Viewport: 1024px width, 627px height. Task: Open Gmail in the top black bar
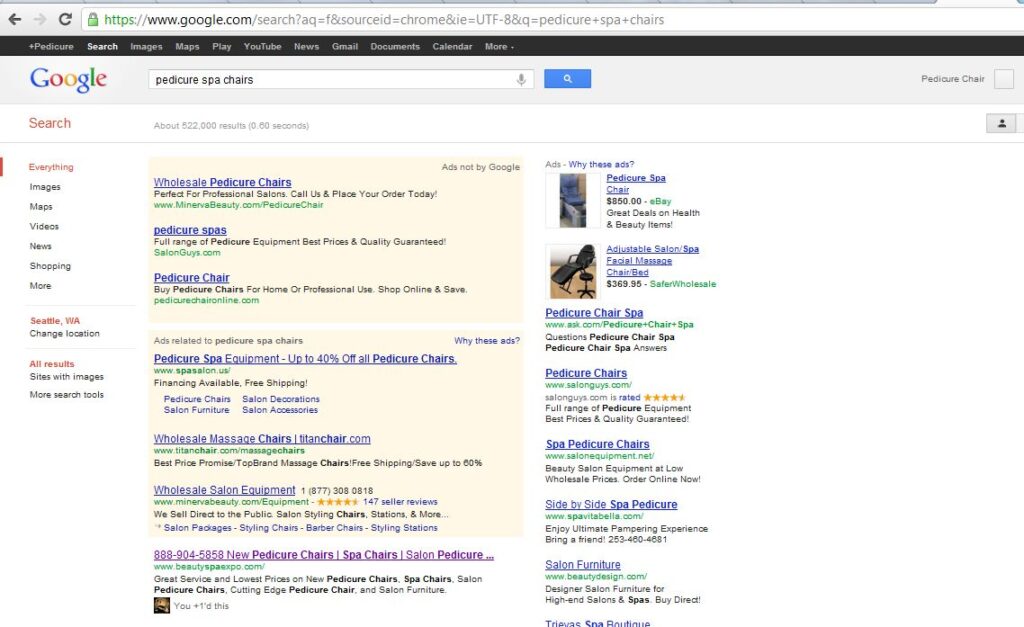[x=345, y=46]
